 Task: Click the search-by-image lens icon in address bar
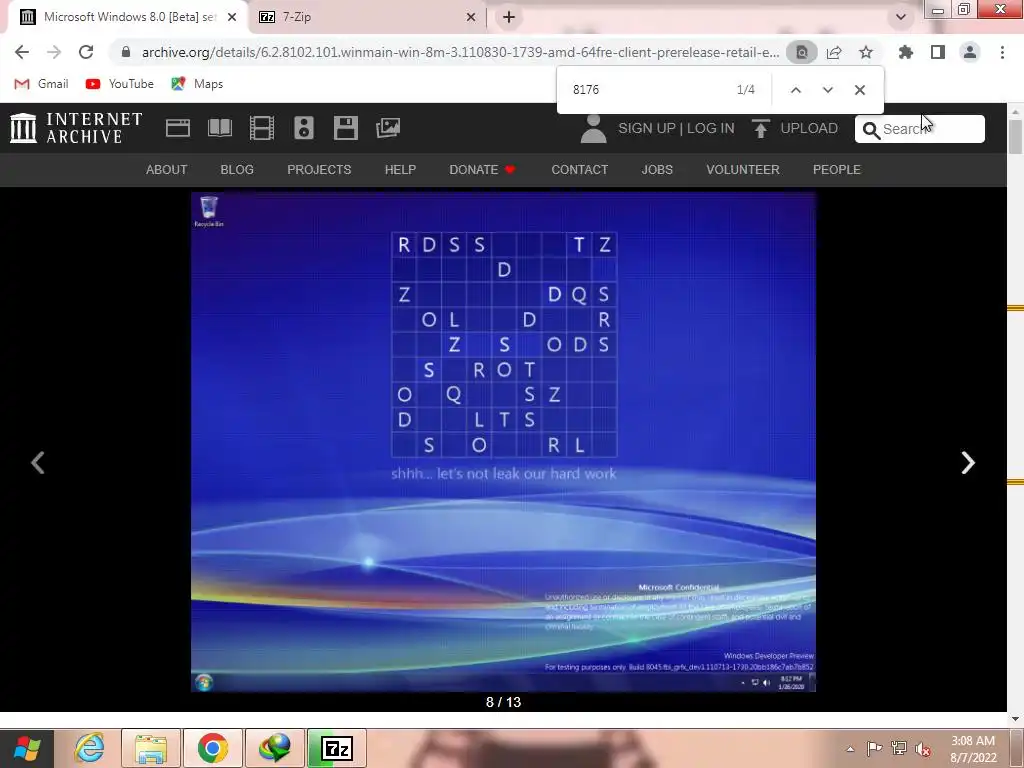[802, 52]
